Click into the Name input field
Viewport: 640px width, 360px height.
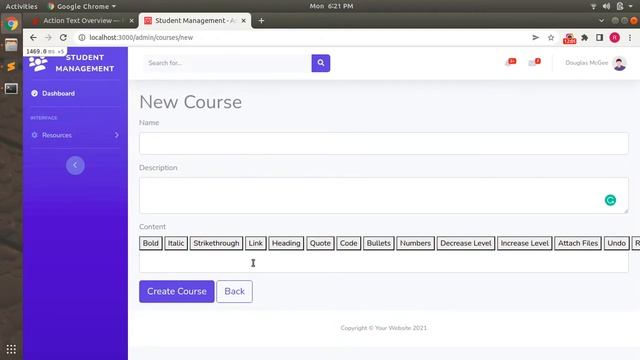pyautogui.click(x=384, y=143)
